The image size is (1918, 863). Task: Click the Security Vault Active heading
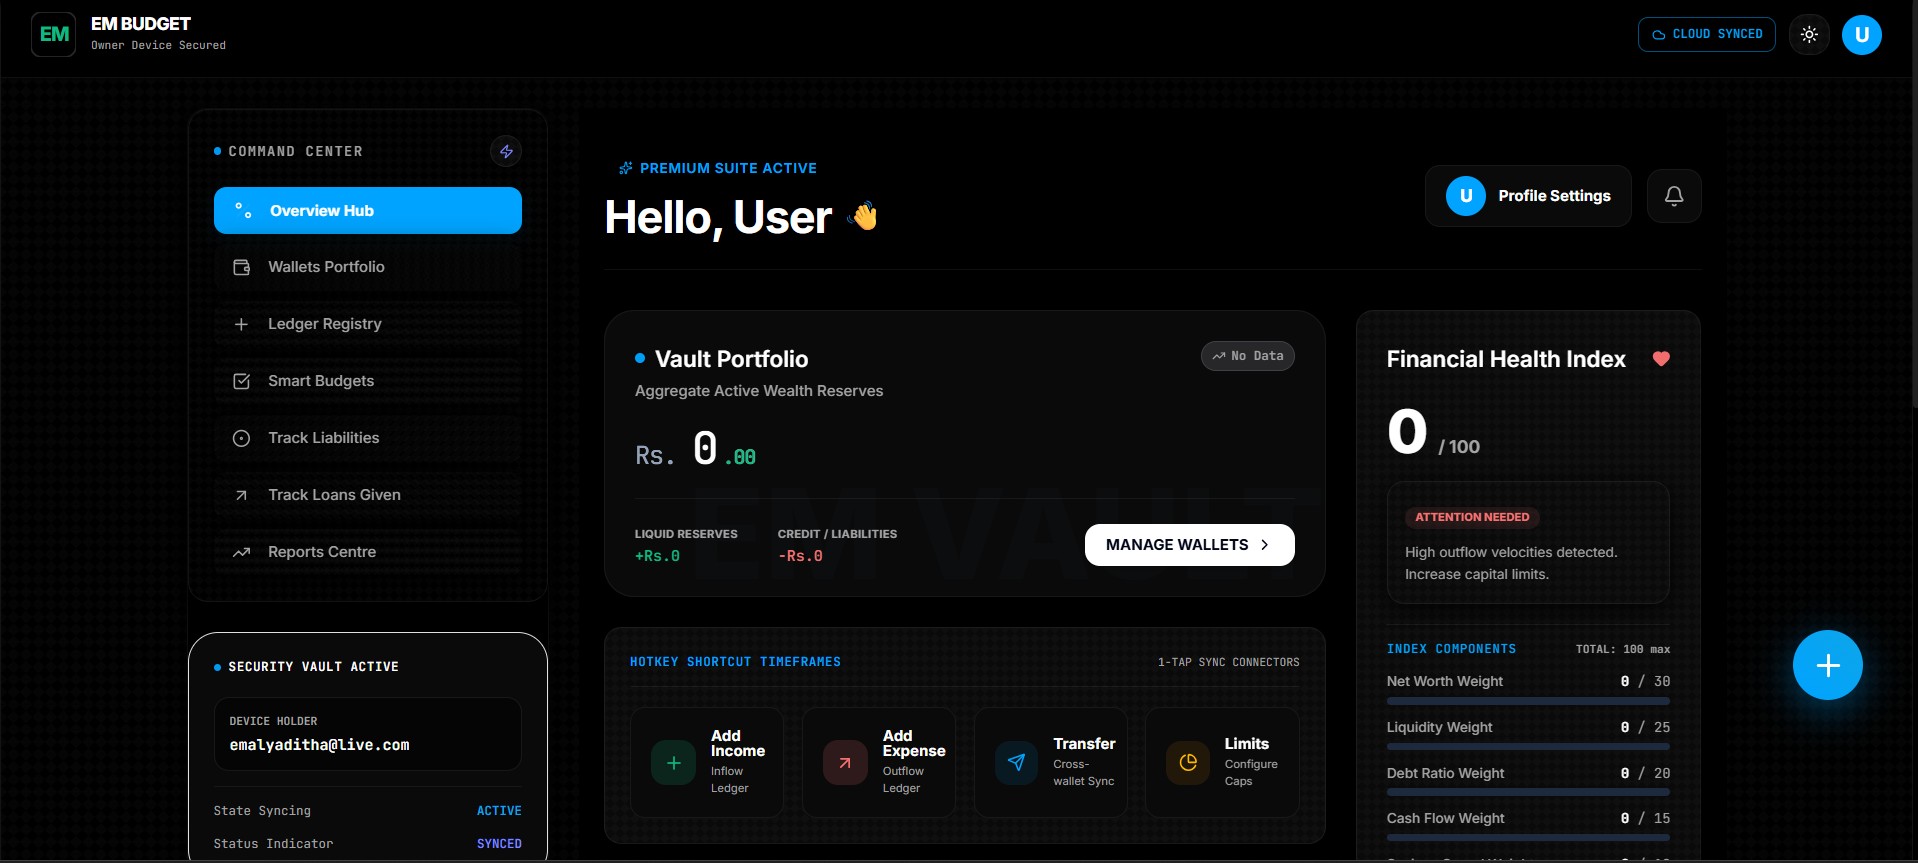tap(313, 667)
